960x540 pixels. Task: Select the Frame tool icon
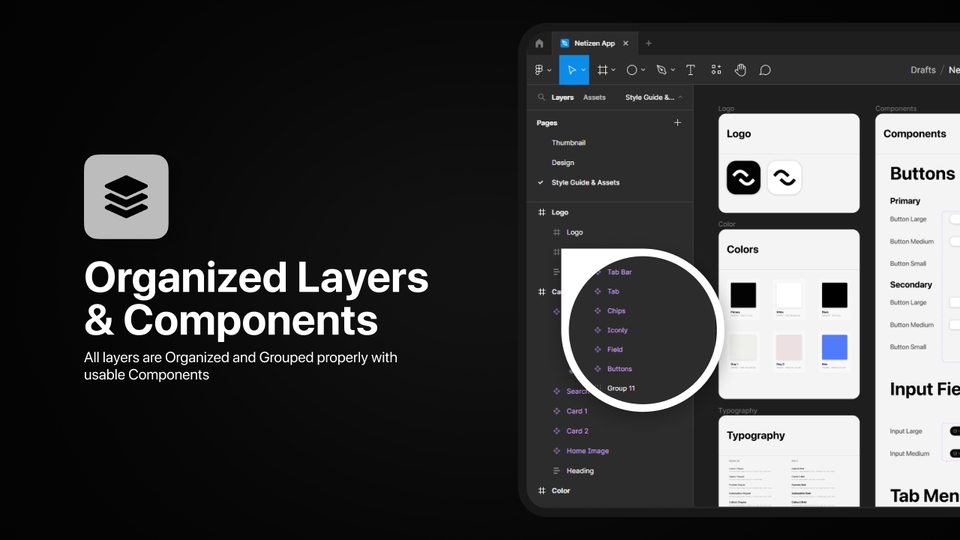click(x=602, y=70)
